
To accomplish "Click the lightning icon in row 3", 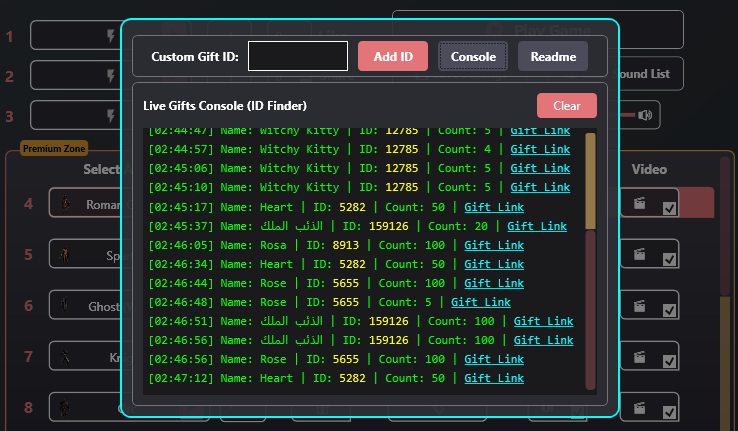I will pyautogui.click(x=111, y=116).
